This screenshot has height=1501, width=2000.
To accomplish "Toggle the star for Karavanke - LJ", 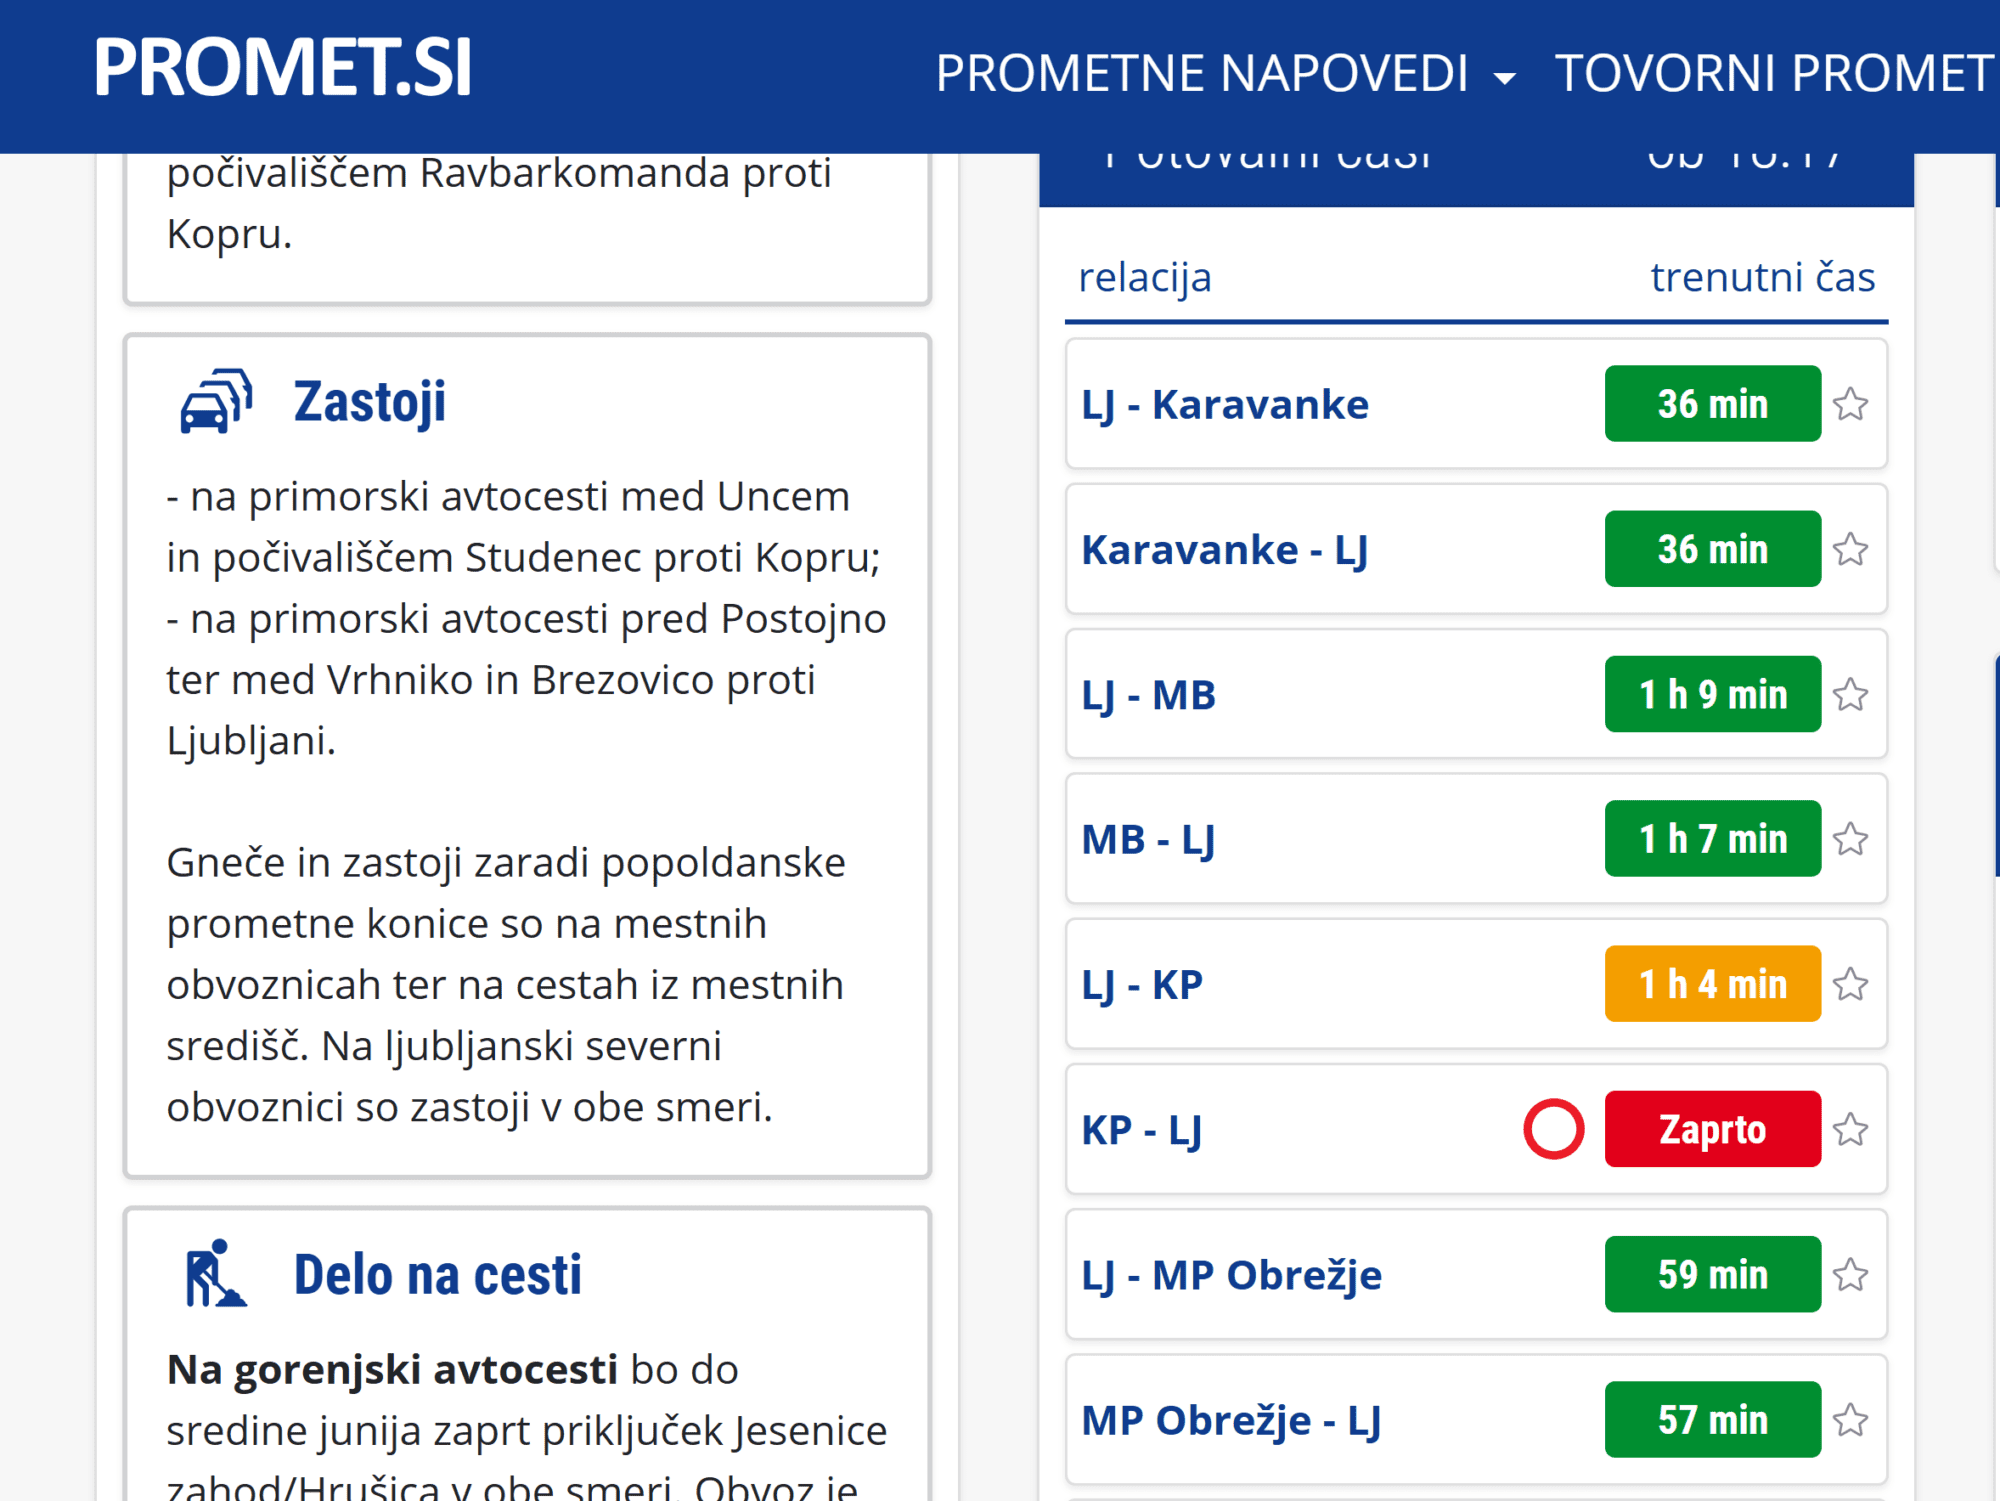I will [1850, 550].
